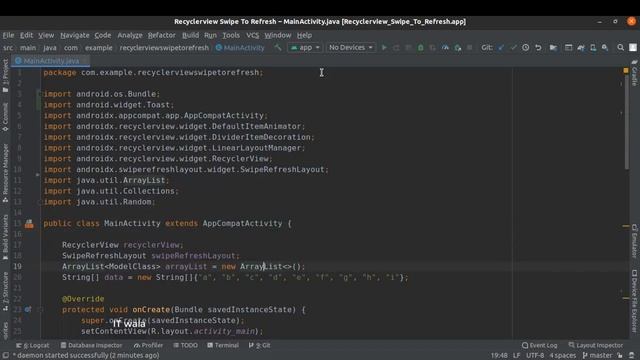Open the Event Log panel
Image resolution: width=640 pixels, height=360 pixels.
[540, 345]
